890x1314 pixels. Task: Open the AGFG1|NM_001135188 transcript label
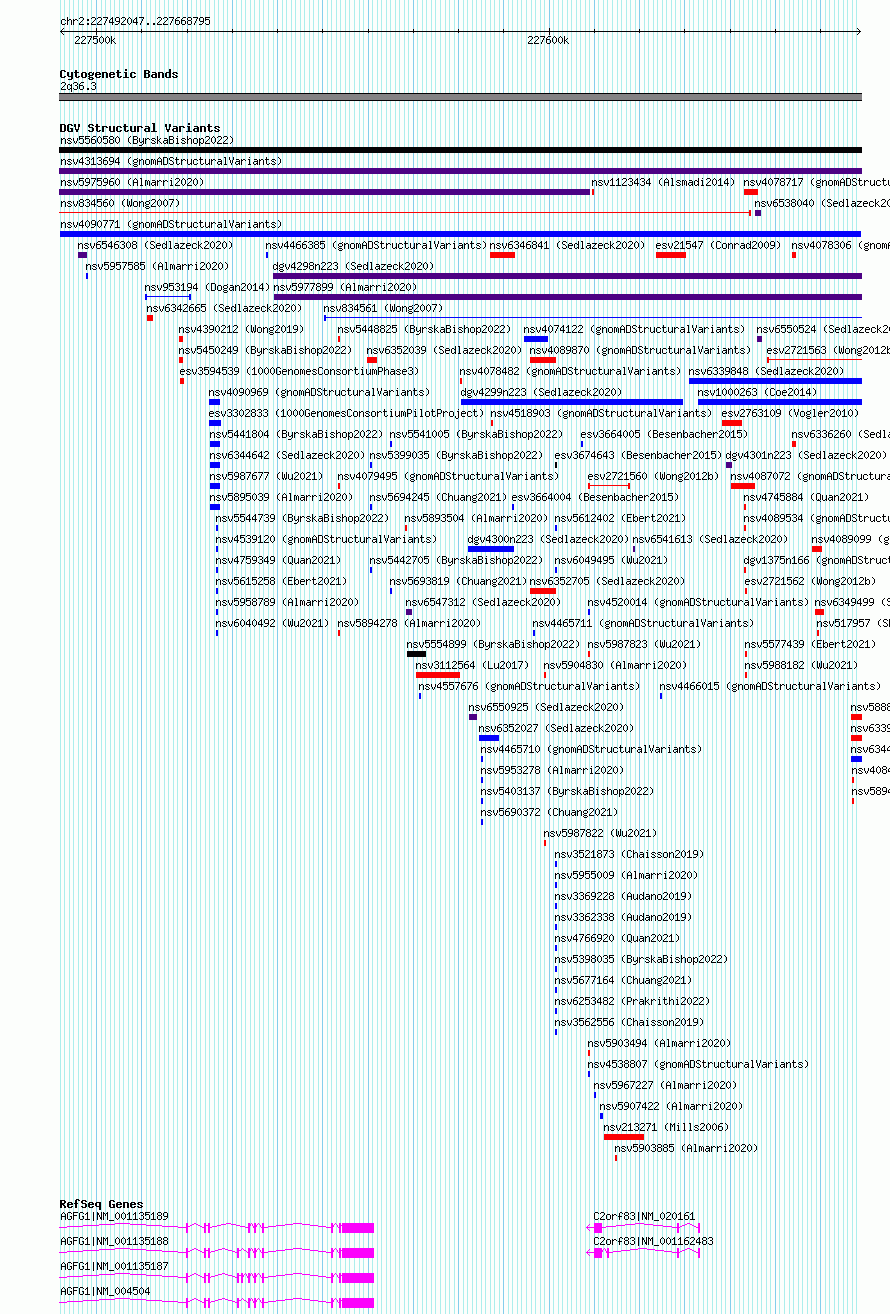[x=115, y=1241]
